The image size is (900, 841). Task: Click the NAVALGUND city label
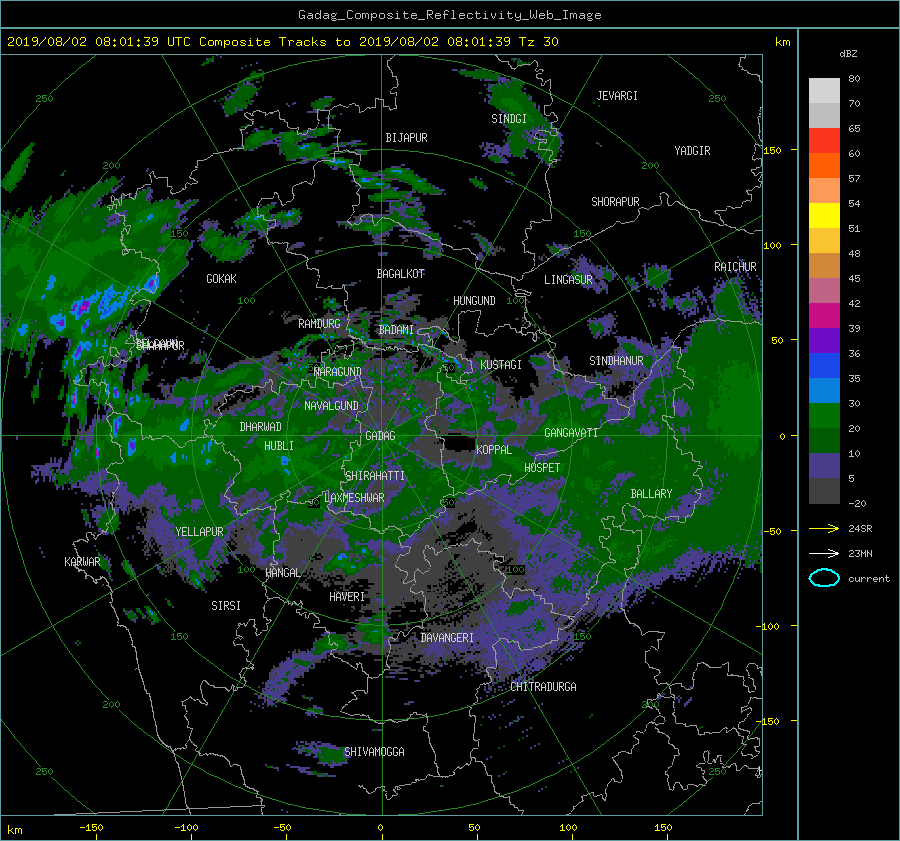coord(331,406)
